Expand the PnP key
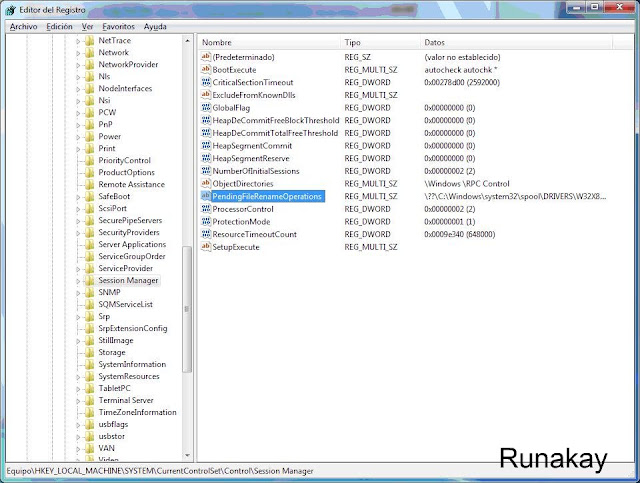The image size is (640, 483). 78,125
